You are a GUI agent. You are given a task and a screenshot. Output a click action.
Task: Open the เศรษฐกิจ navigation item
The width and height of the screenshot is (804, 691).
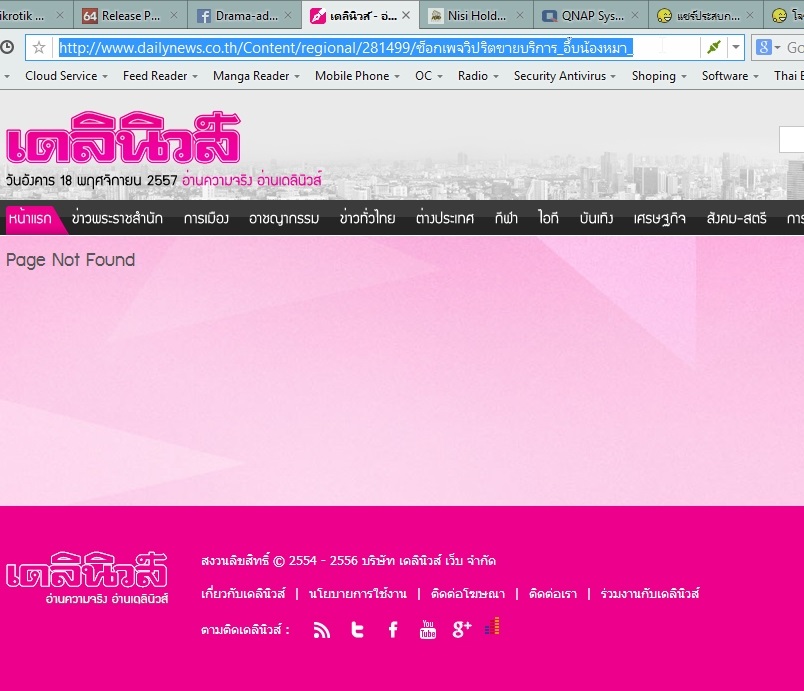(659, 218)
